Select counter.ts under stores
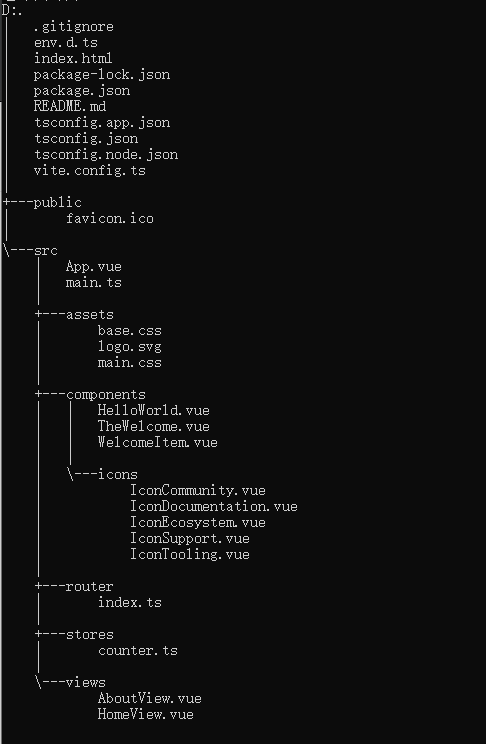Viewport: 486px width, 744px height. (138, 651)
